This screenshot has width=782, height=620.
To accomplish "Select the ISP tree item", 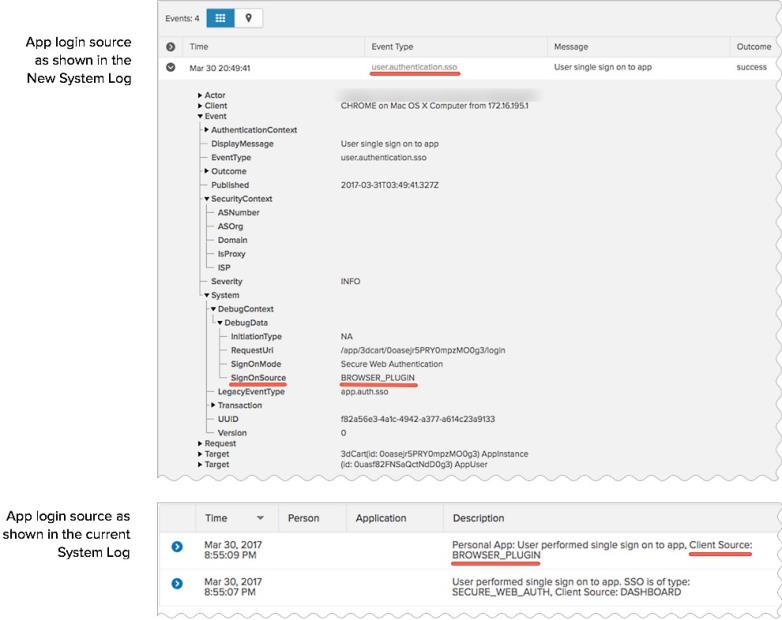I will coord(224,268).
